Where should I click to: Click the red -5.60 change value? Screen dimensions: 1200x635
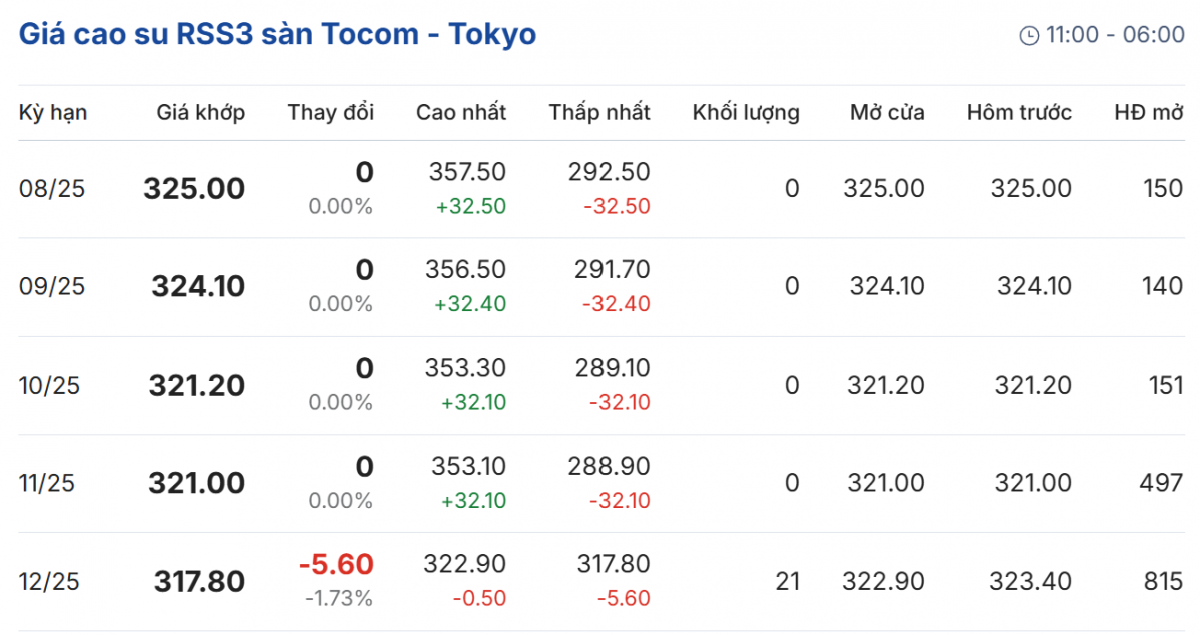point(336,565)
